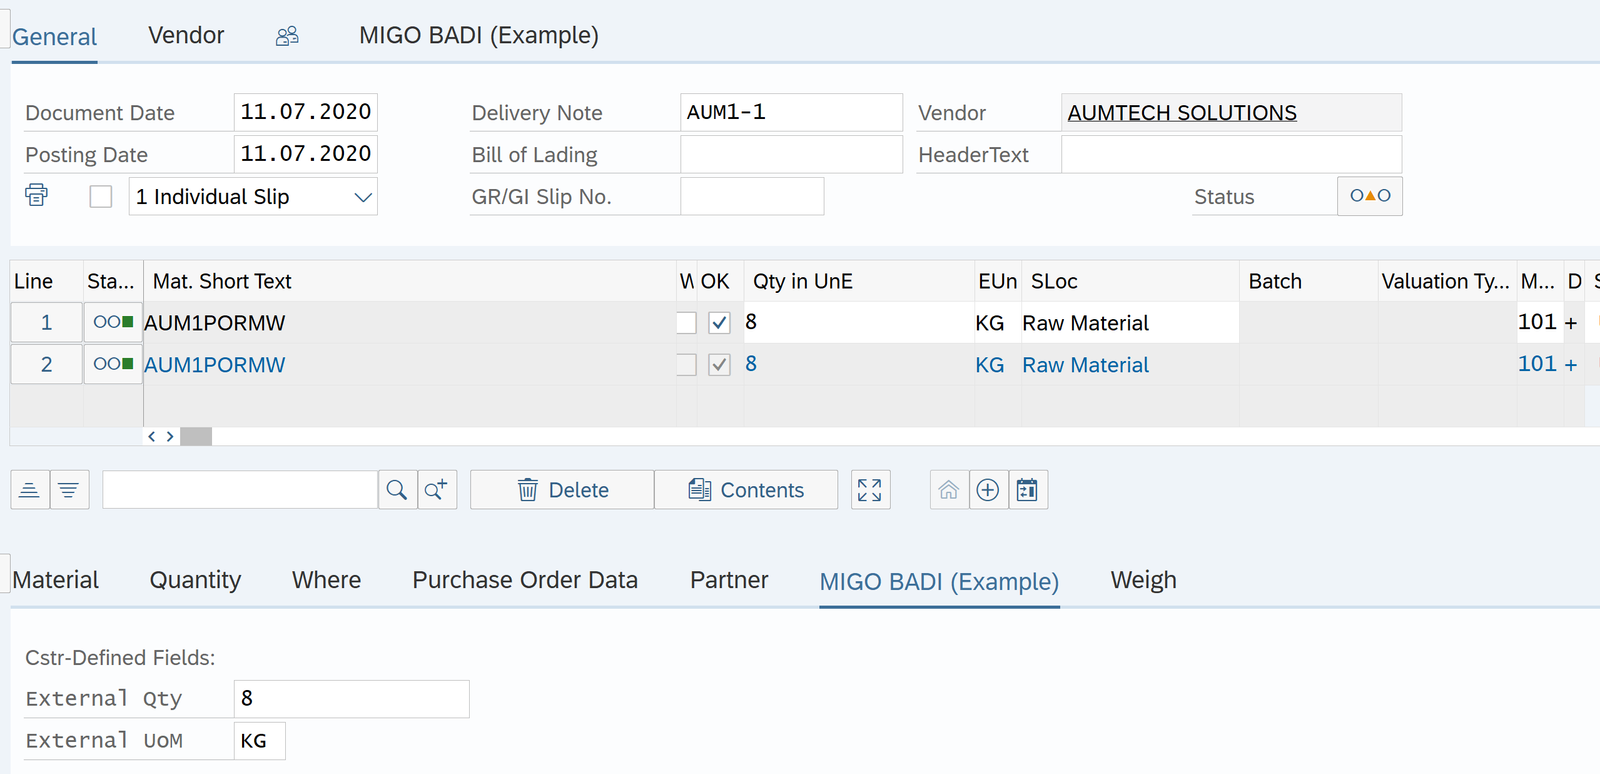Click the search-next magnifier plus icon

coord(437,490)
